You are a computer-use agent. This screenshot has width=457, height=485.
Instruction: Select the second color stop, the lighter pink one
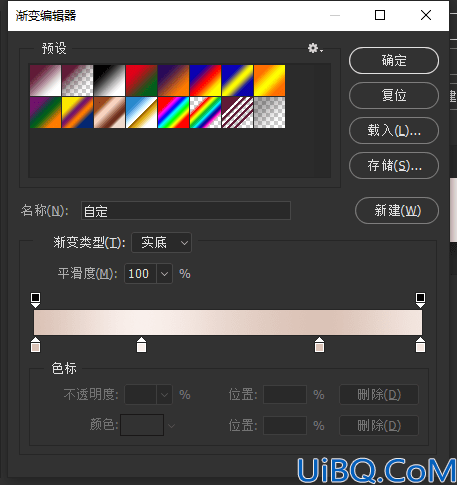coord(141,345)
